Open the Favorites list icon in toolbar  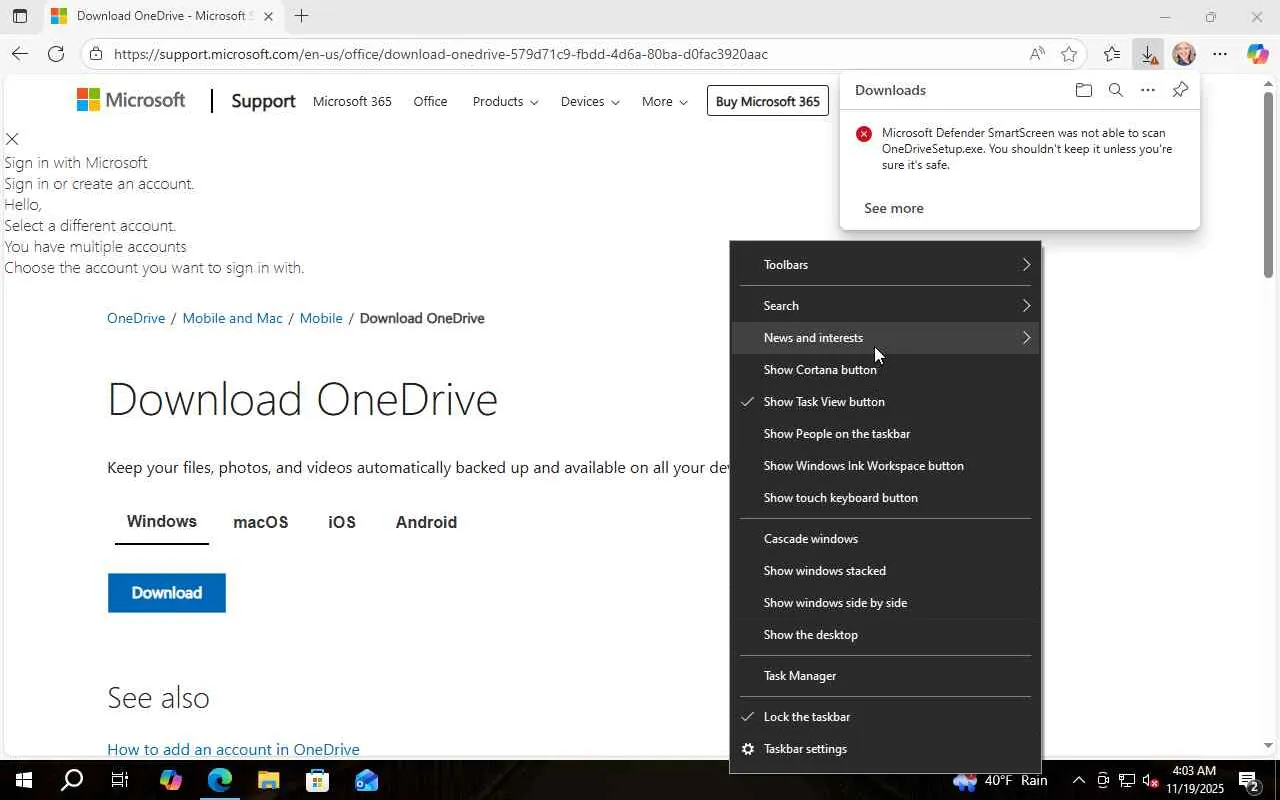point(1112,54)
